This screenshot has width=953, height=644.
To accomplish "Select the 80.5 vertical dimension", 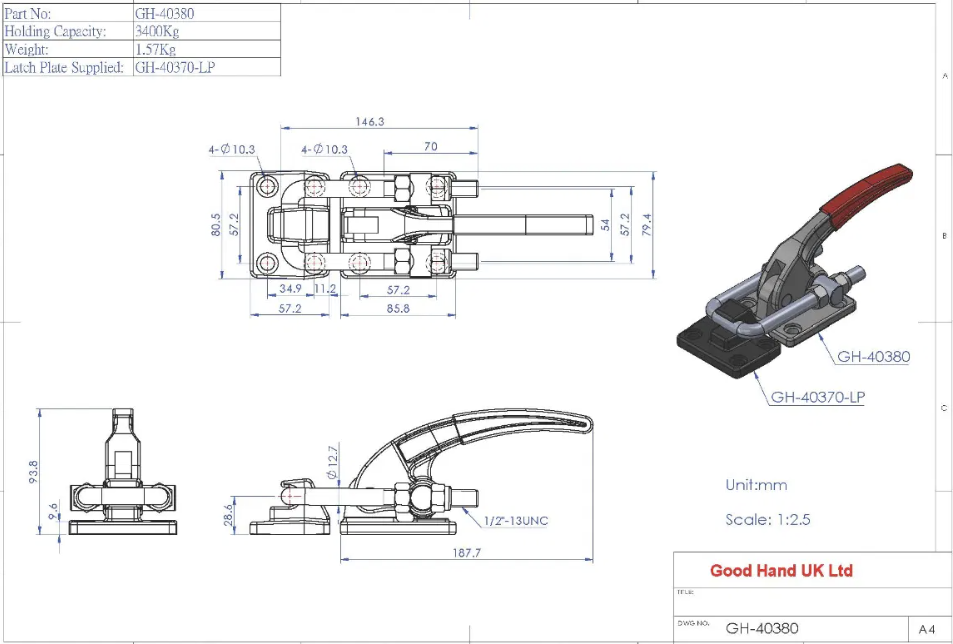I will click(x=216, y=224).
